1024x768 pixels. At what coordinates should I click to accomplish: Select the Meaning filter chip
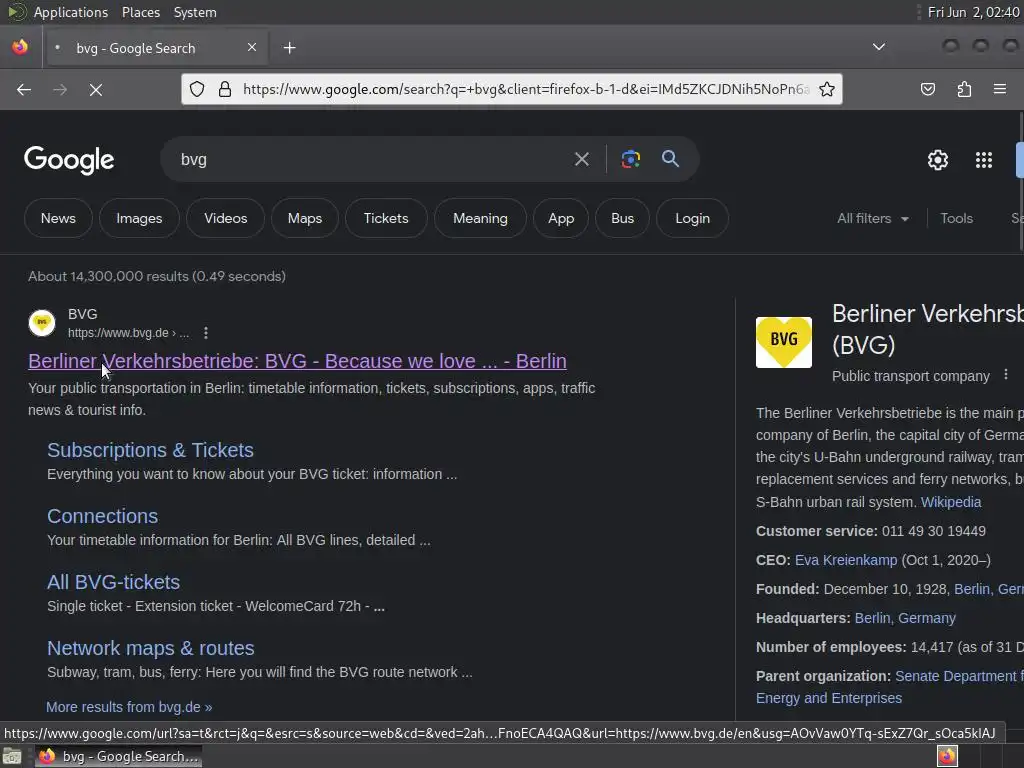click(x=480, y=218)
